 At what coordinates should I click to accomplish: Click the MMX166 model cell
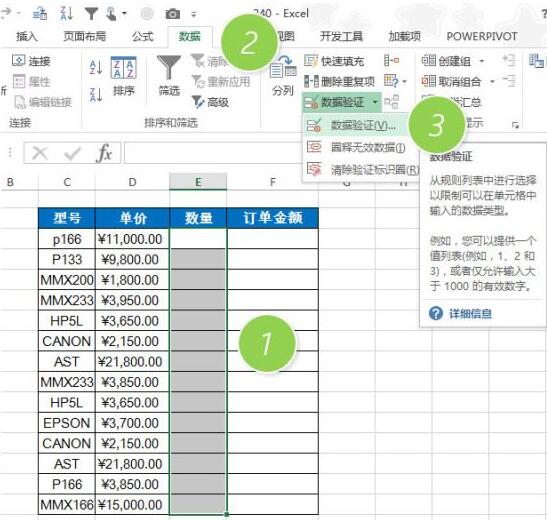(x=67, y=504)
